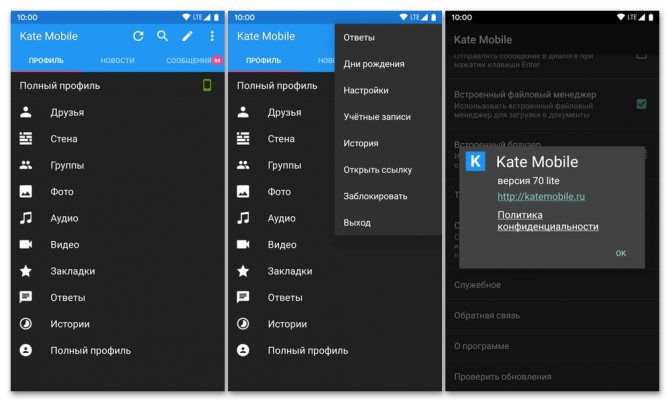Image resolution: width=670 pixels, height=402 pixels.
Task: Tap the Фото picture icon in first screen
Action: (26, 191)
